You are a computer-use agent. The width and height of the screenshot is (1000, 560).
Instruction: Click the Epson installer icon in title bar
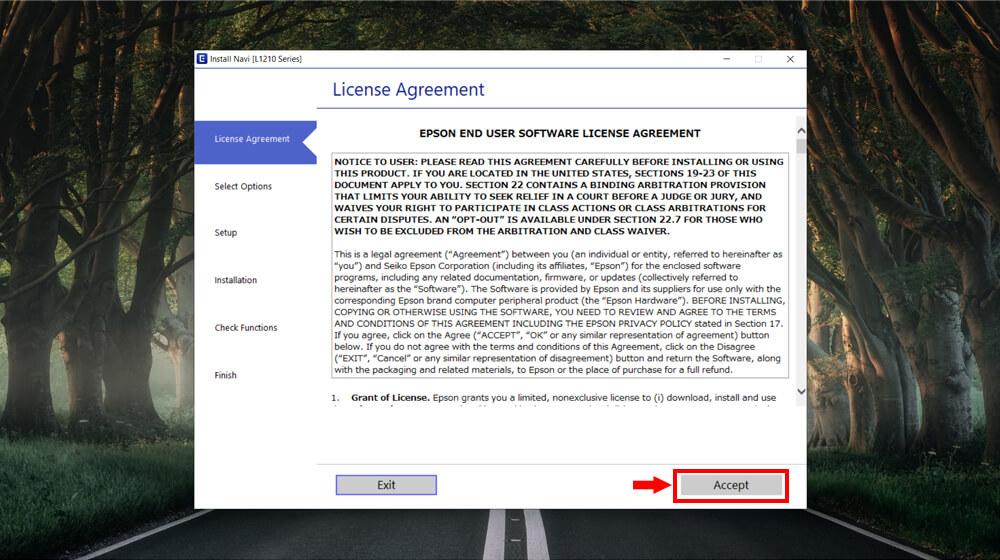(202, 59)
